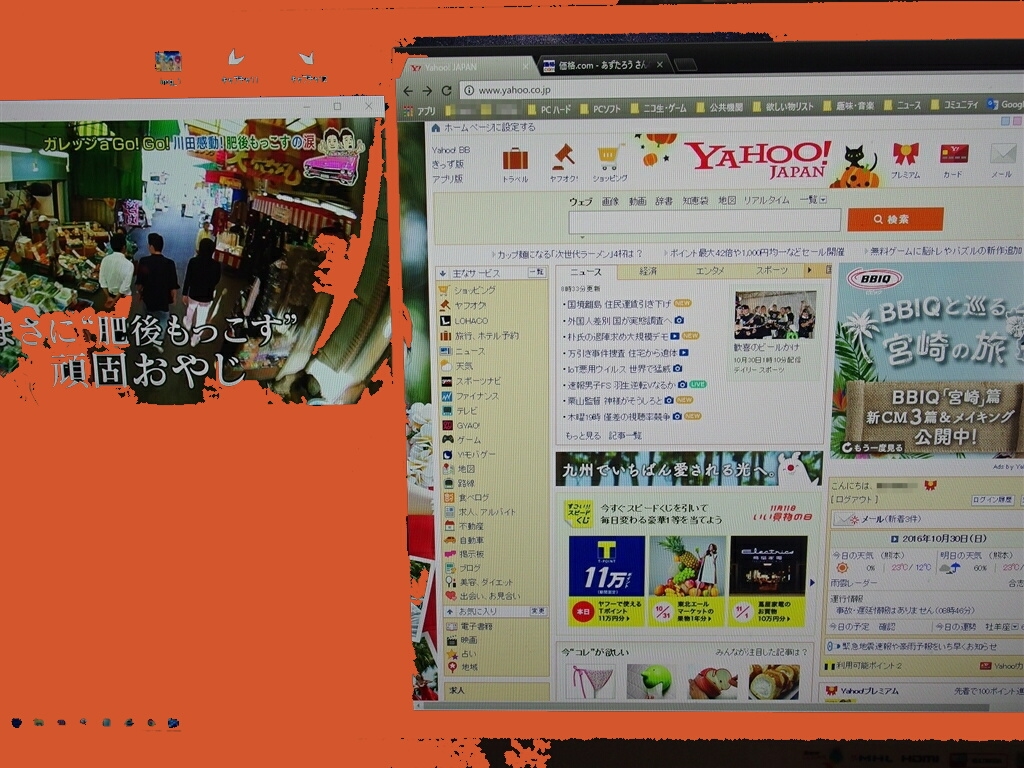Click the 記事一覧 link
The height and width of the screenshot is (768, 1024).
(625, 435)
